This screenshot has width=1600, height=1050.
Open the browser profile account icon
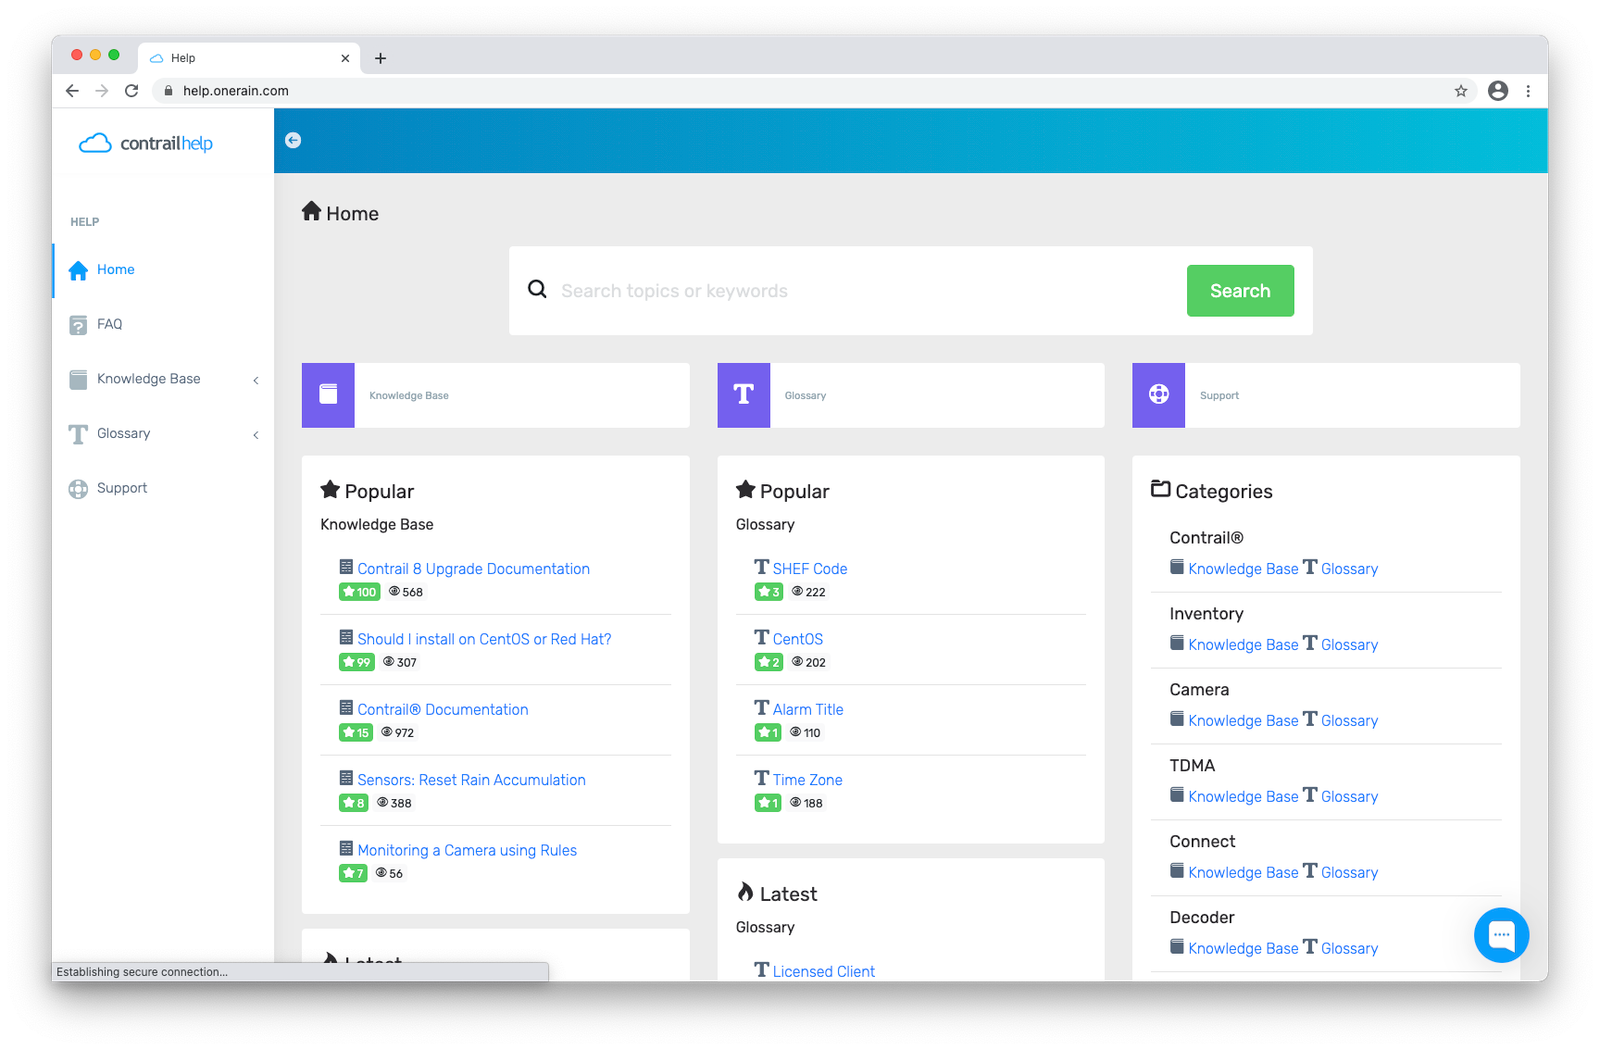(1497, 91)
